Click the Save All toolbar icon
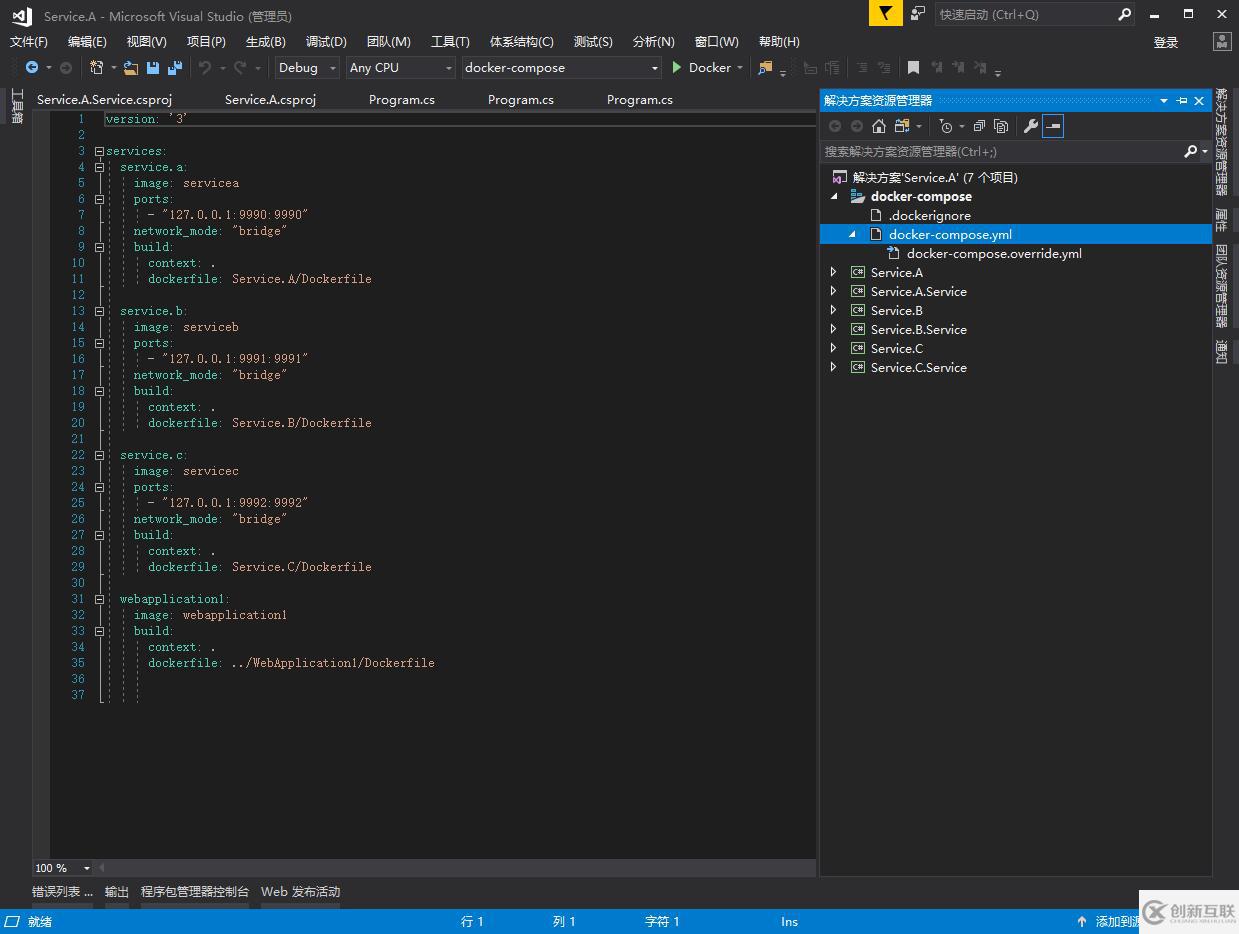1239x934 pixels. click(x=175, y=68)
